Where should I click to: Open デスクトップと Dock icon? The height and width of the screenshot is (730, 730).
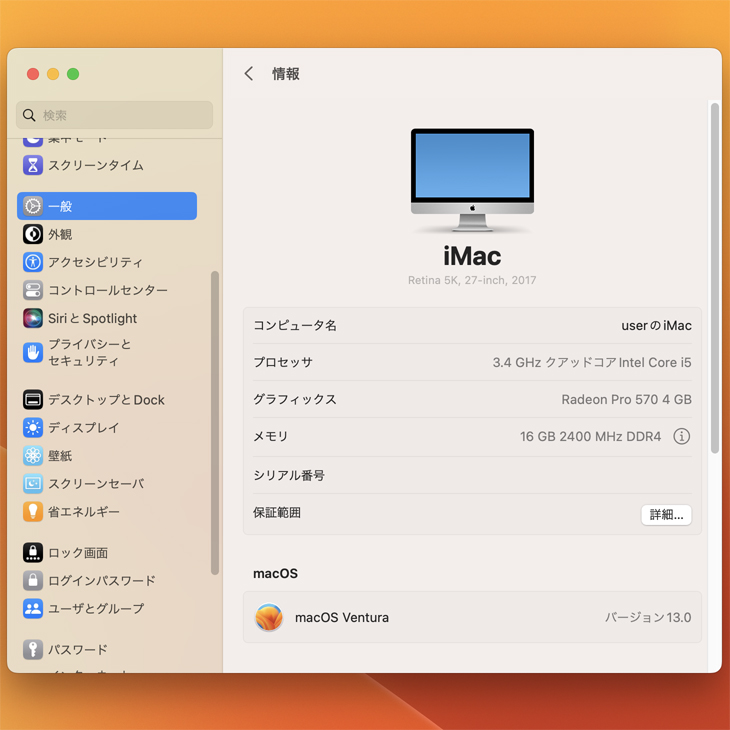tap(33, 399)
